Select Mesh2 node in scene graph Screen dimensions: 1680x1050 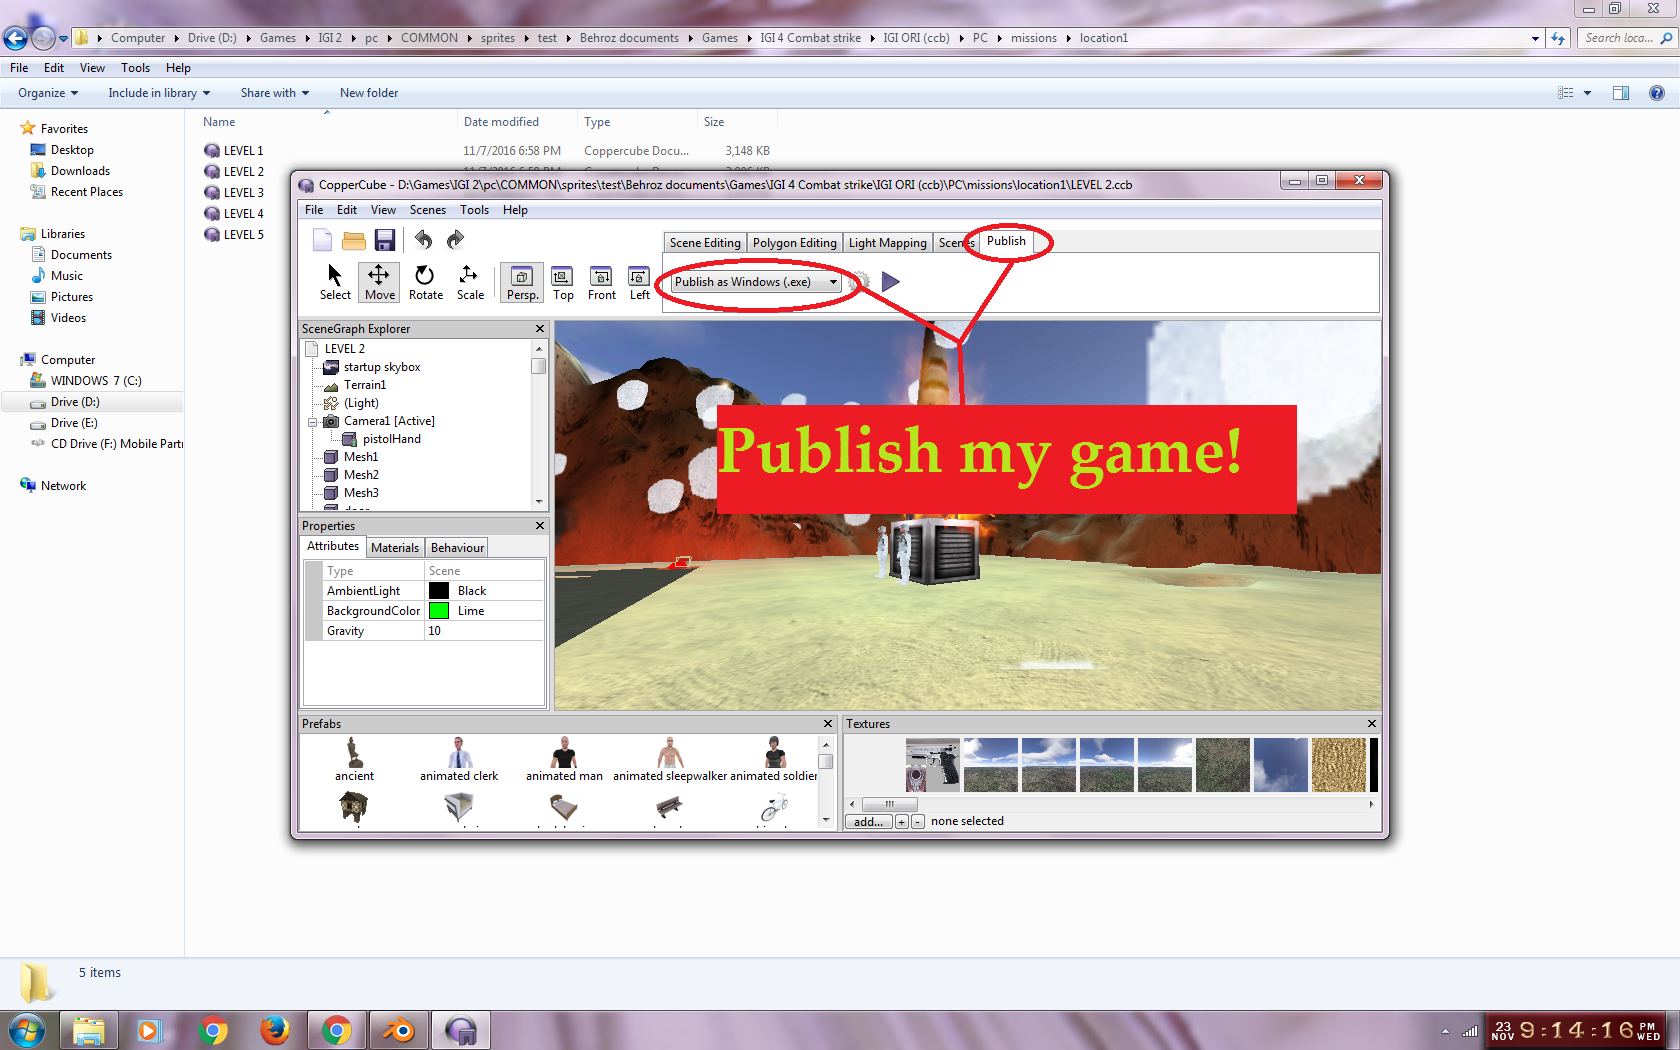tap(361, 475)
